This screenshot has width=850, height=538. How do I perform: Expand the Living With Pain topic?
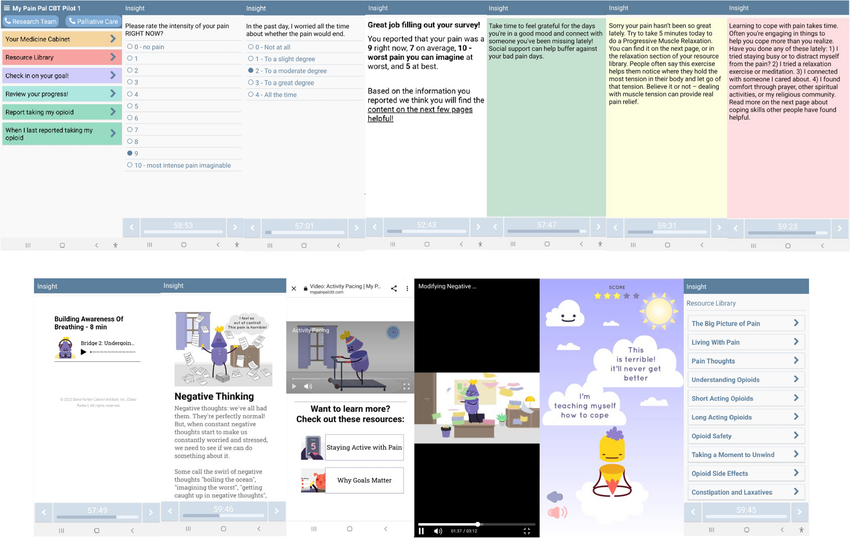[745, 342]
